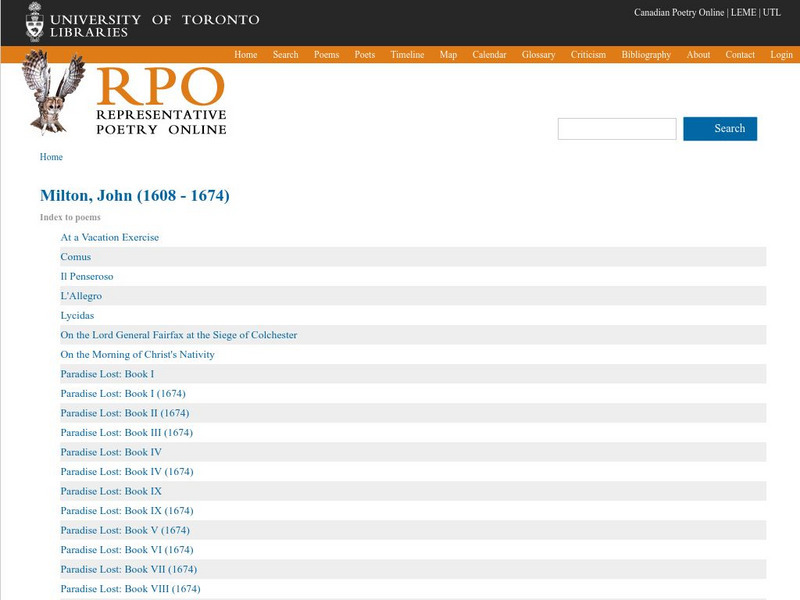Open Paradise Lost: Book II (1674)
The height and width of the screenshot is (600, 800).
click(124, 413)
